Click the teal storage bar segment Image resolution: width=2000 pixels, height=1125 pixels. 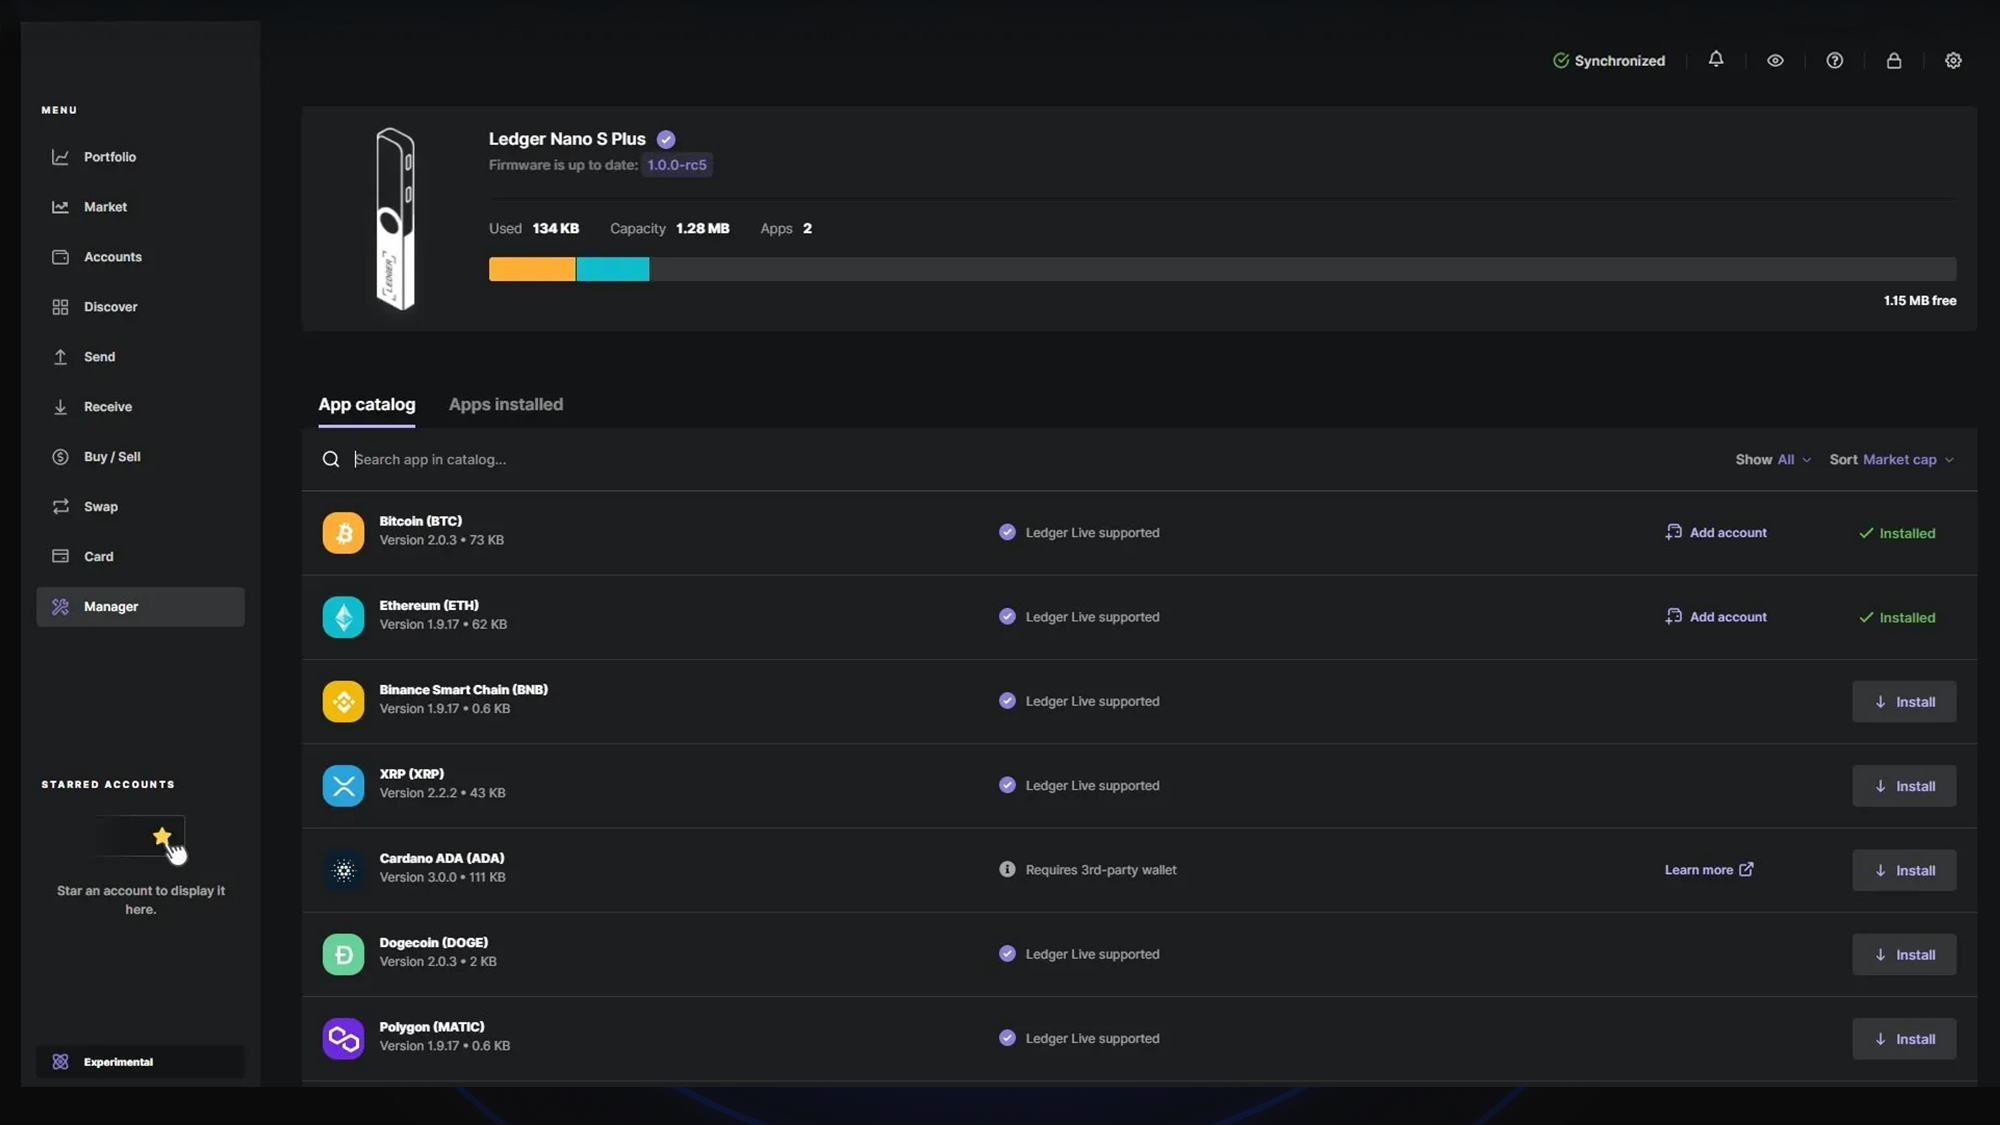point(612,269)
